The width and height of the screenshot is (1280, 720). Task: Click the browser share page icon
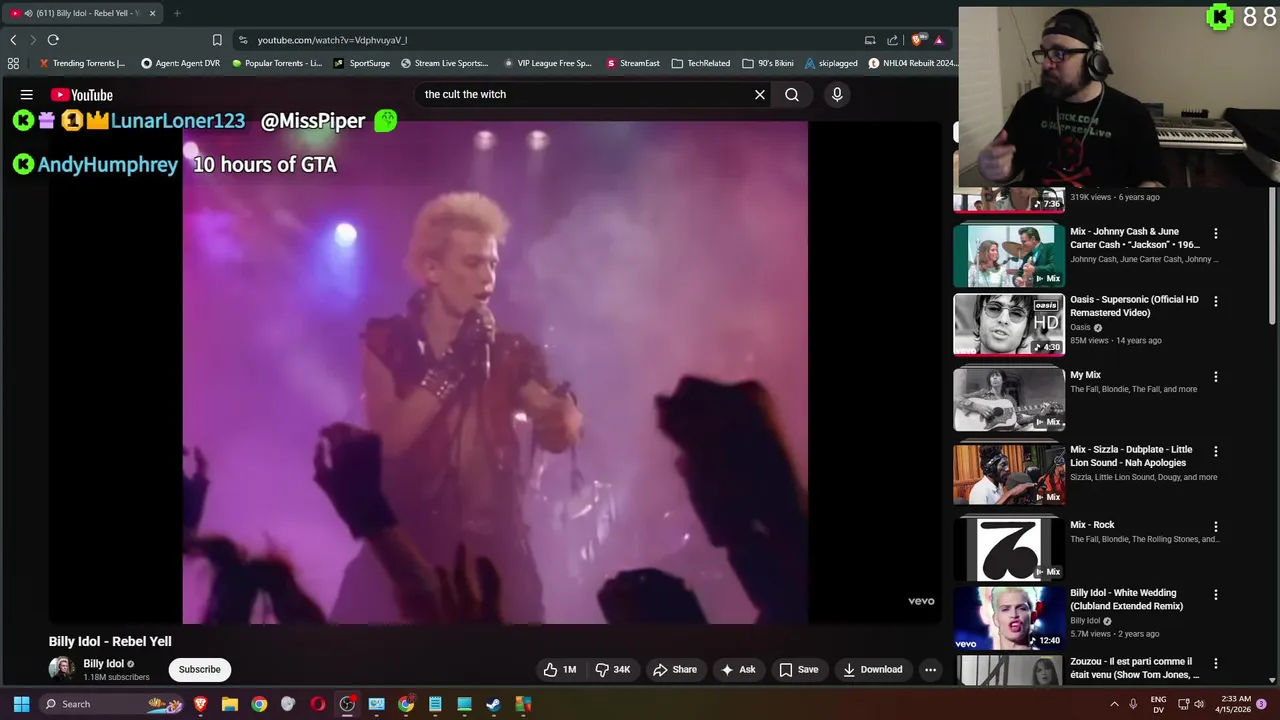892,40
